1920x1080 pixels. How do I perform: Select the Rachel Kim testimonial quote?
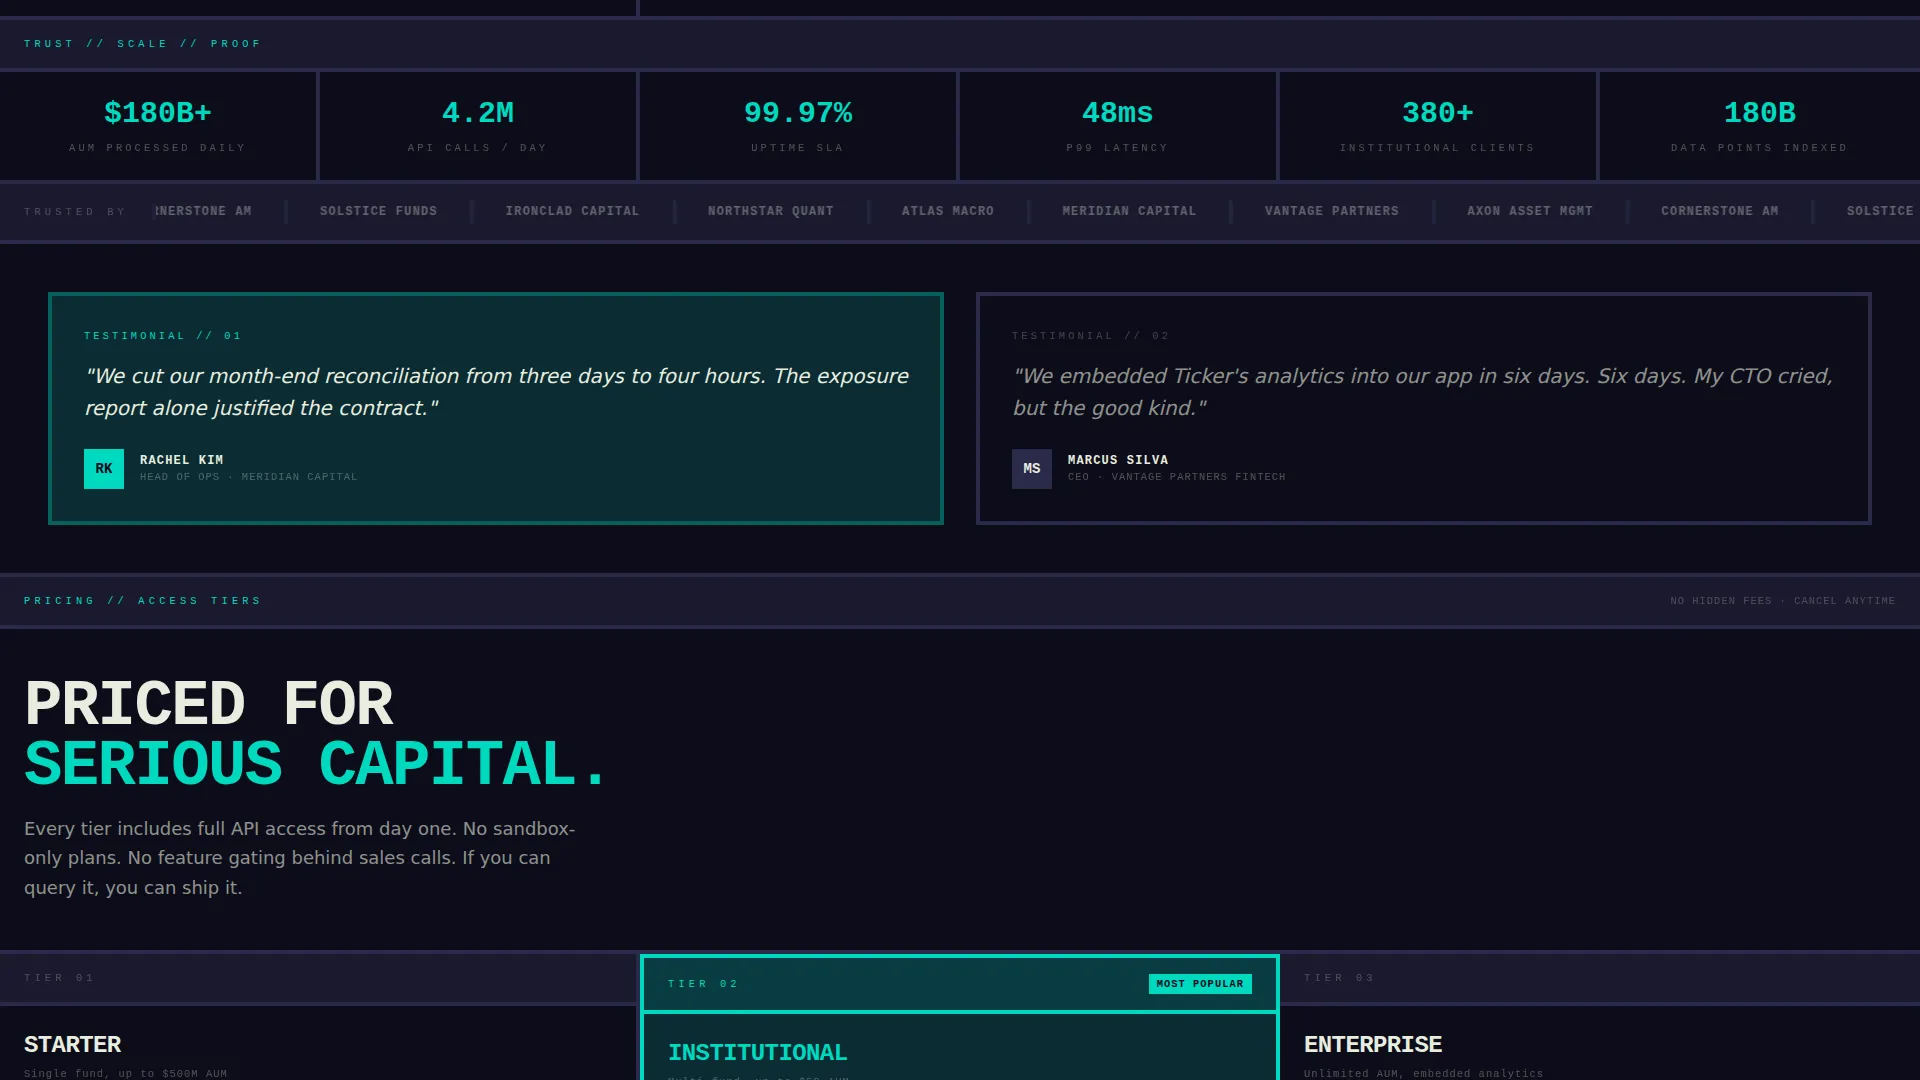click(497, 392)
